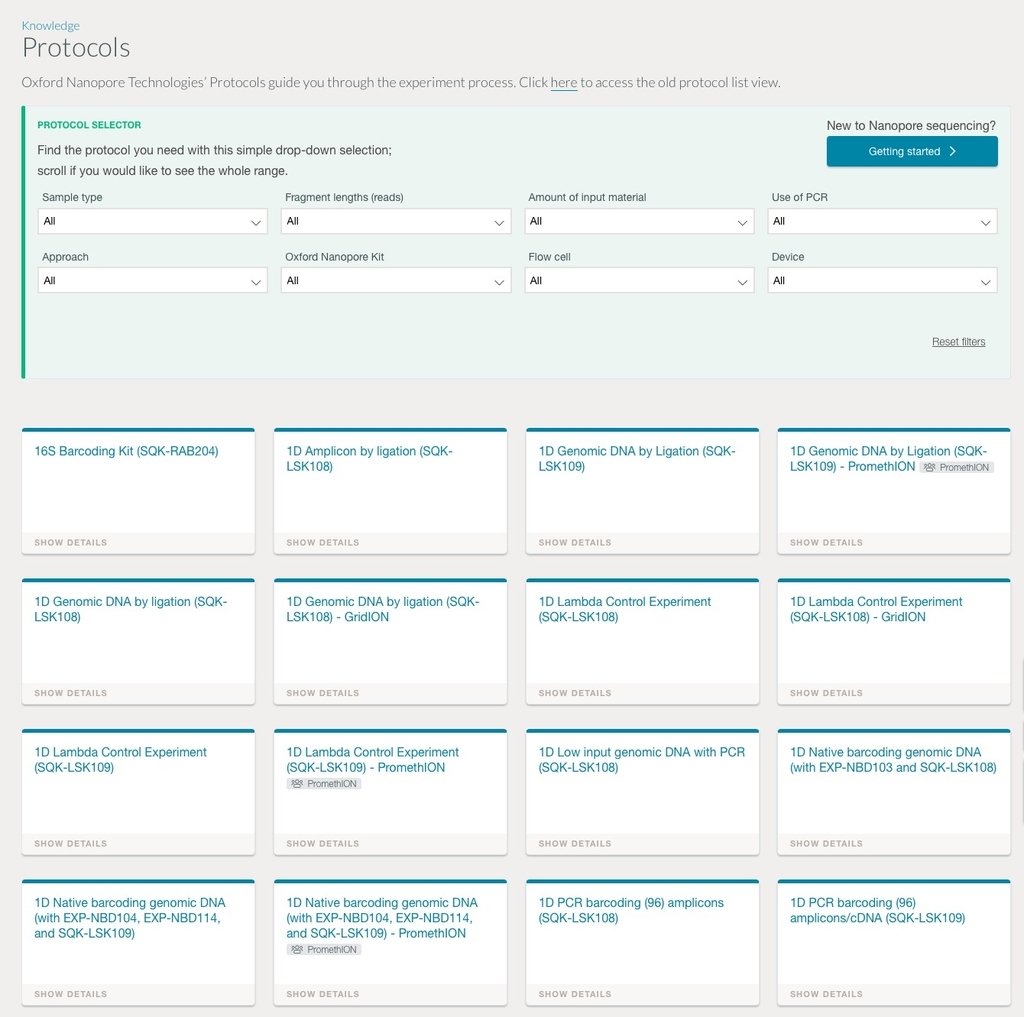Image resolution: width=1024 pixels, height=1017 pixels.
Task: Click the Reset filters link
Action: pos(958,342)
